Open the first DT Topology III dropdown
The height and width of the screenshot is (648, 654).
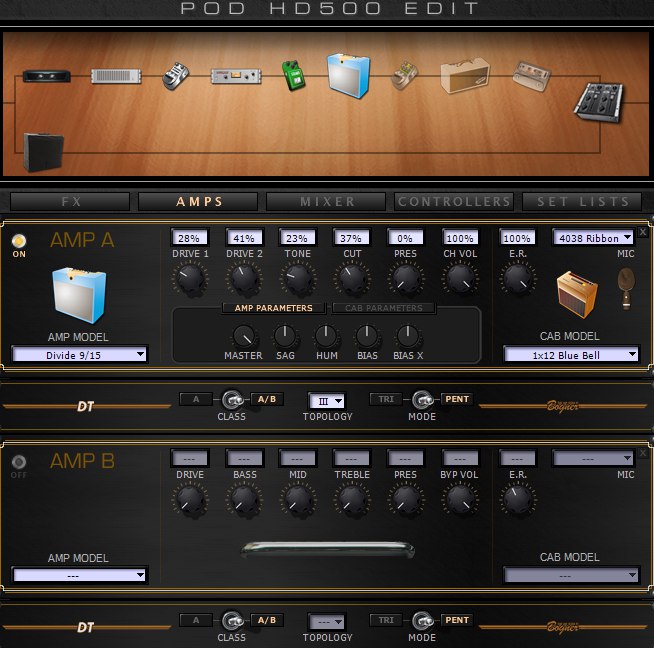(327, 401)
